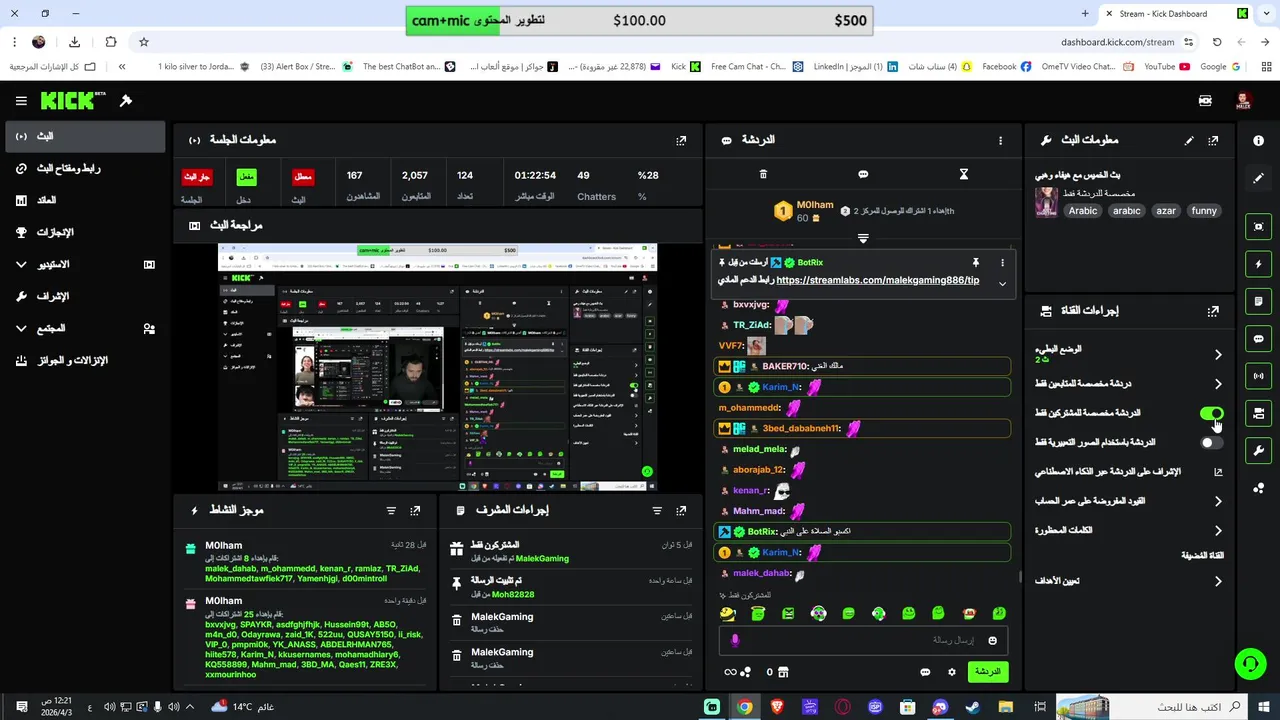Image resolution: width=1280 pixels, height=720 pixels.
Task: Open the set goals chevron
Action: click(x=1218, y=581)
